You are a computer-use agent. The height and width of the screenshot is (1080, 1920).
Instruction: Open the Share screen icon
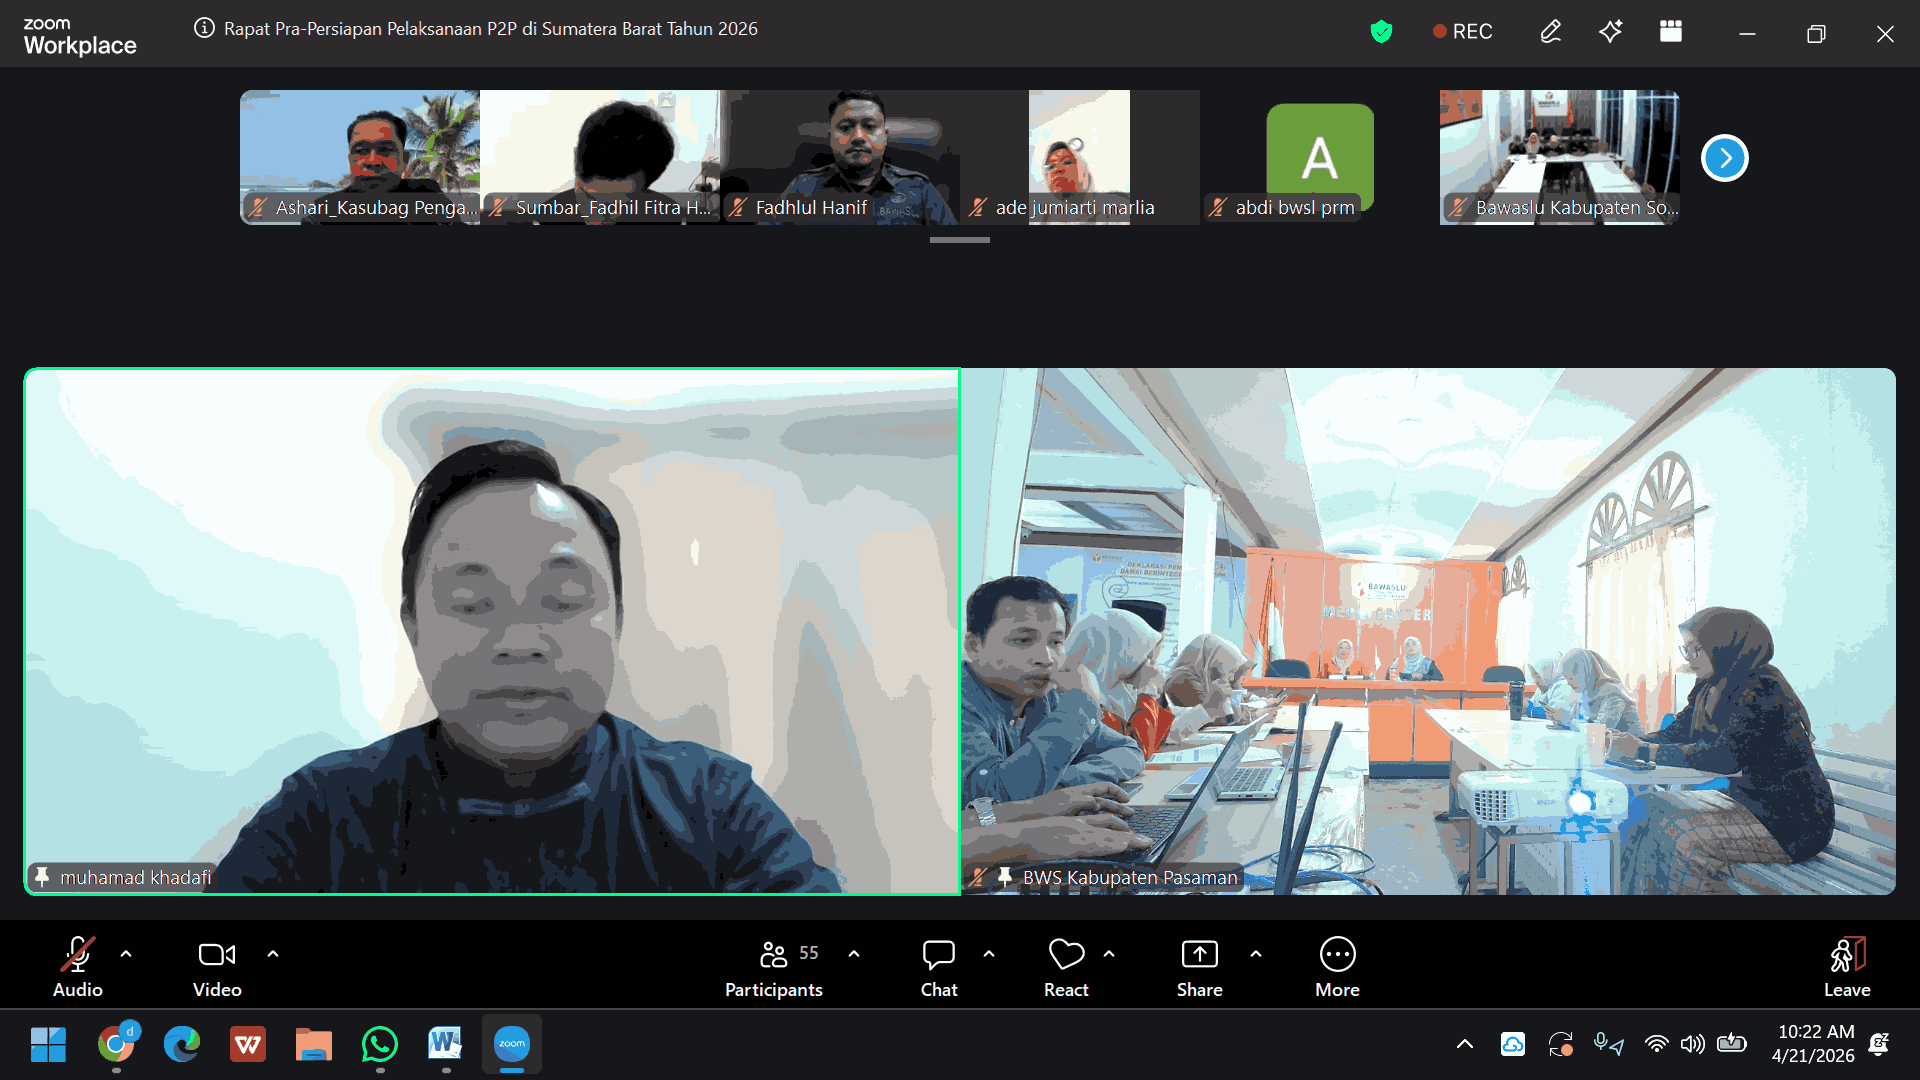coord(1199,955)
